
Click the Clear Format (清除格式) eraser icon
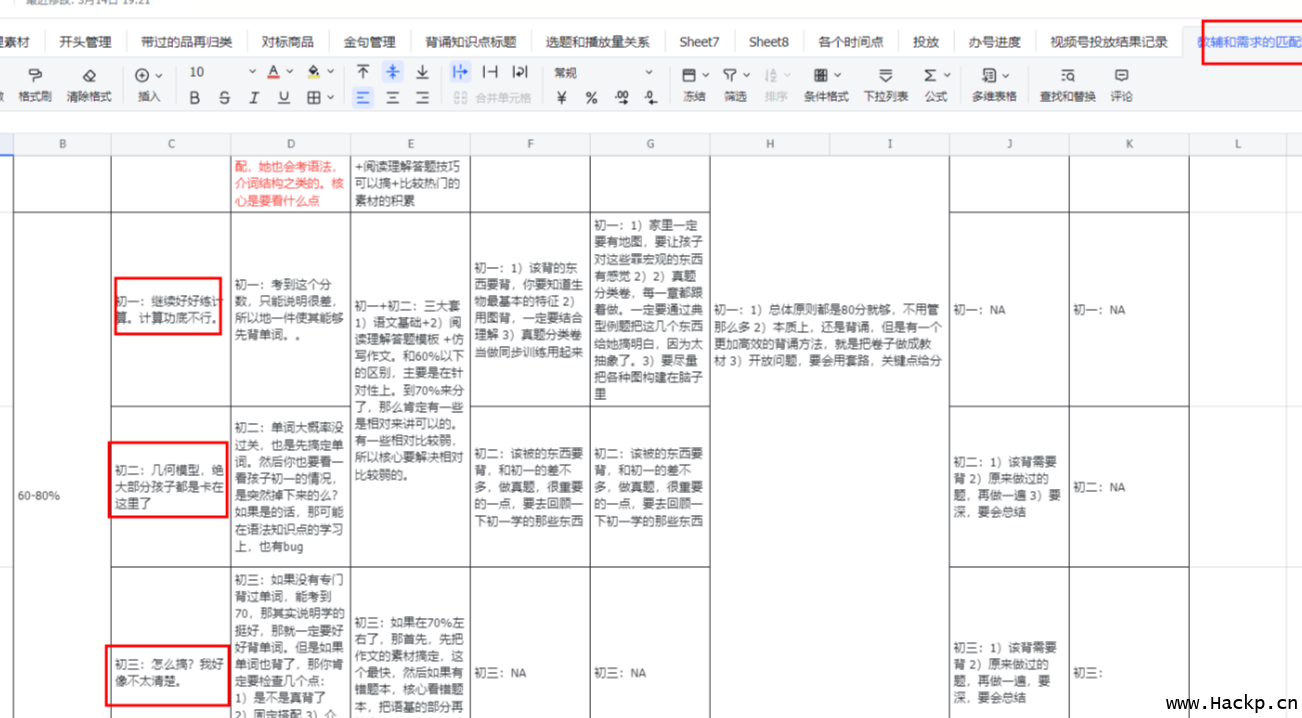click(x=89, y=76)
